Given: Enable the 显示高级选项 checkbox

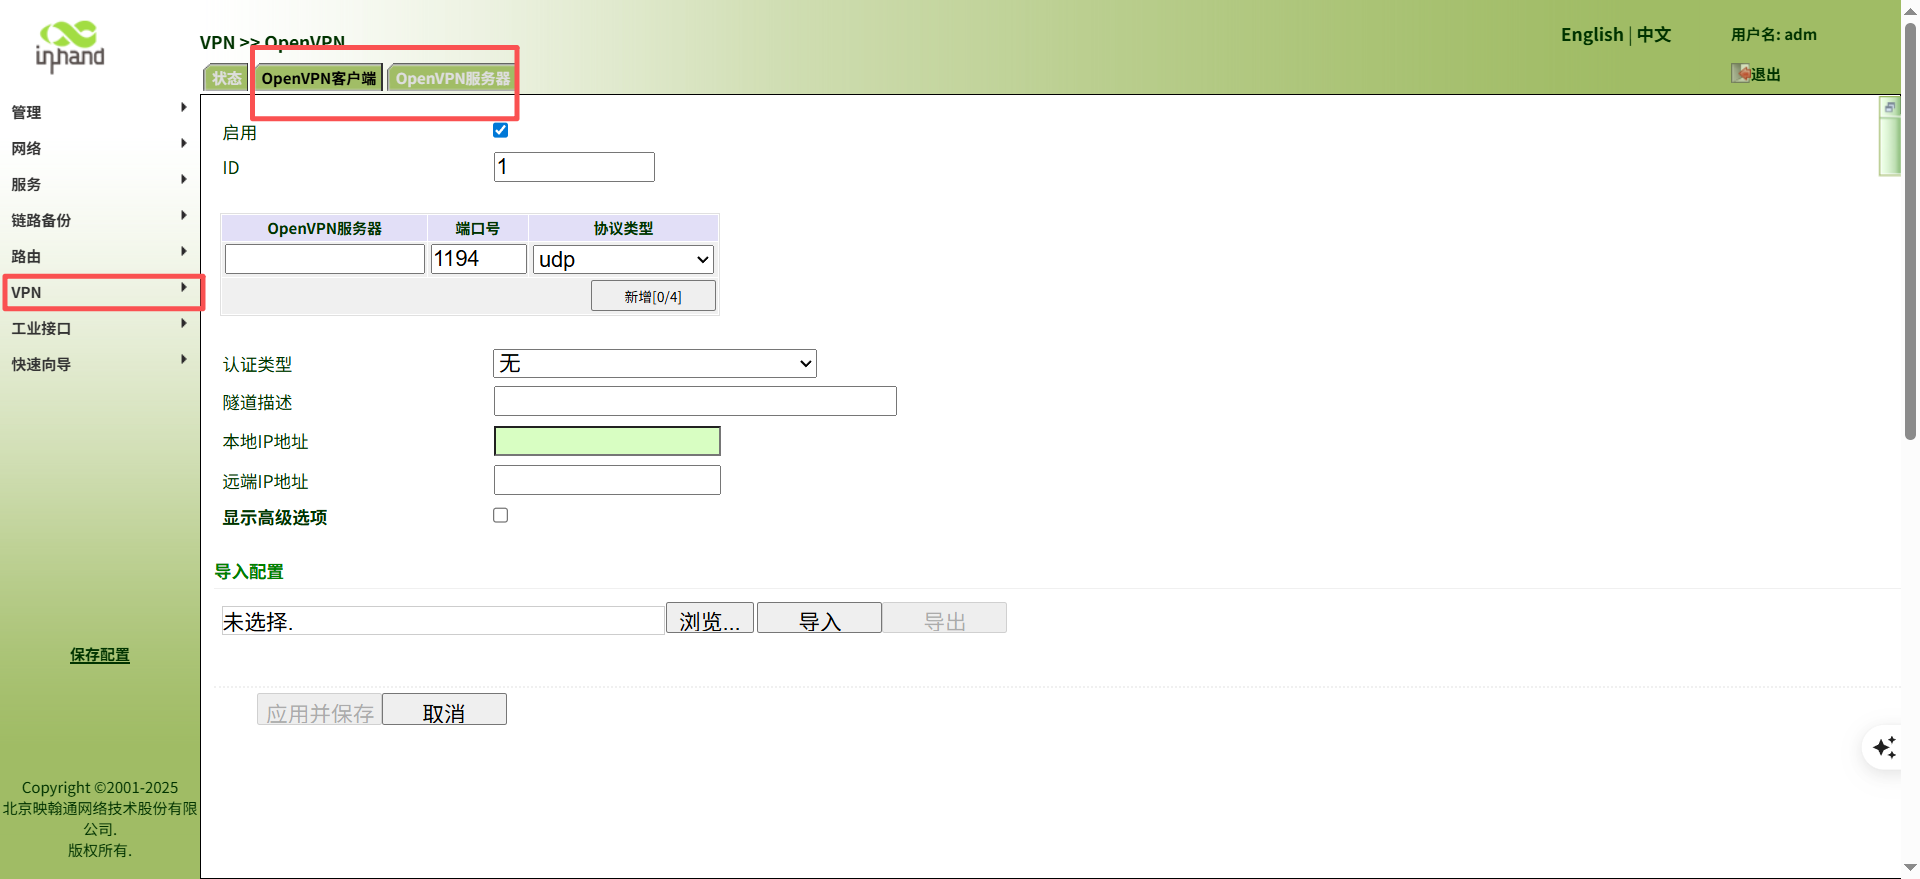Looking at the screenshot, I should (500, 515).
